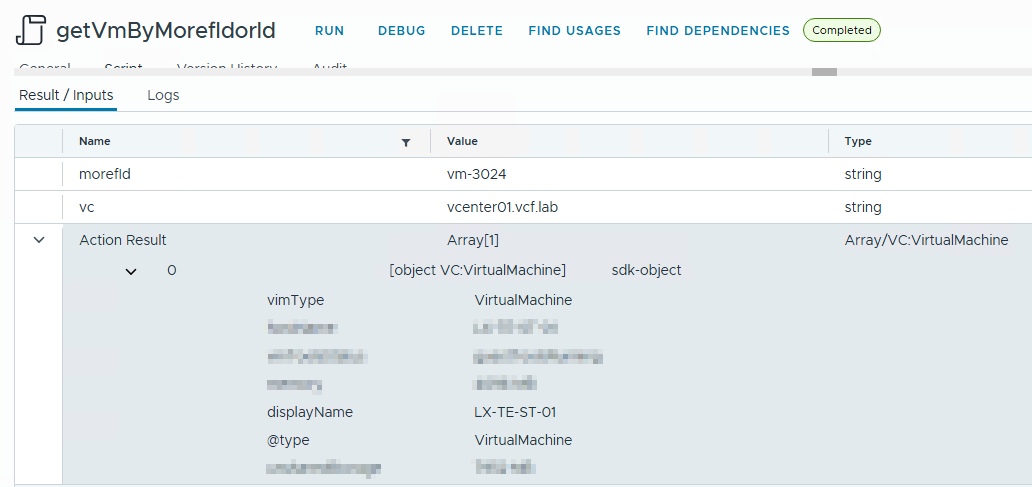Click the Array/VC:VirtualMachine type cell
Viewport: 1032px width, 487px height.
tap(927, 240)
